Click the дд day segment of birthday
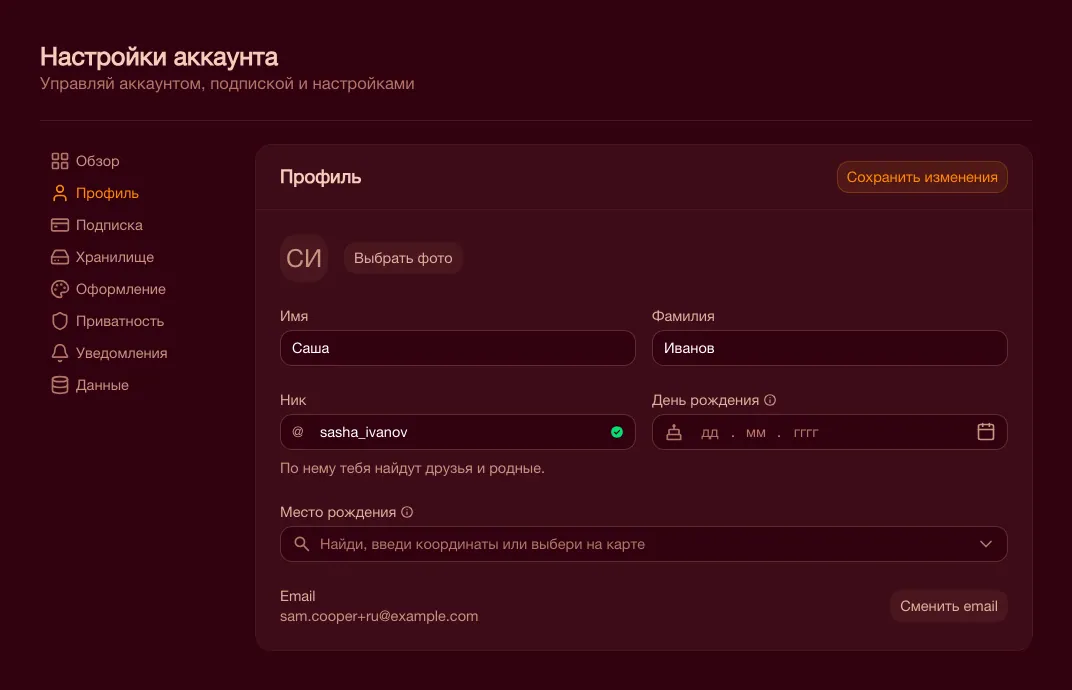 (710, 433)
